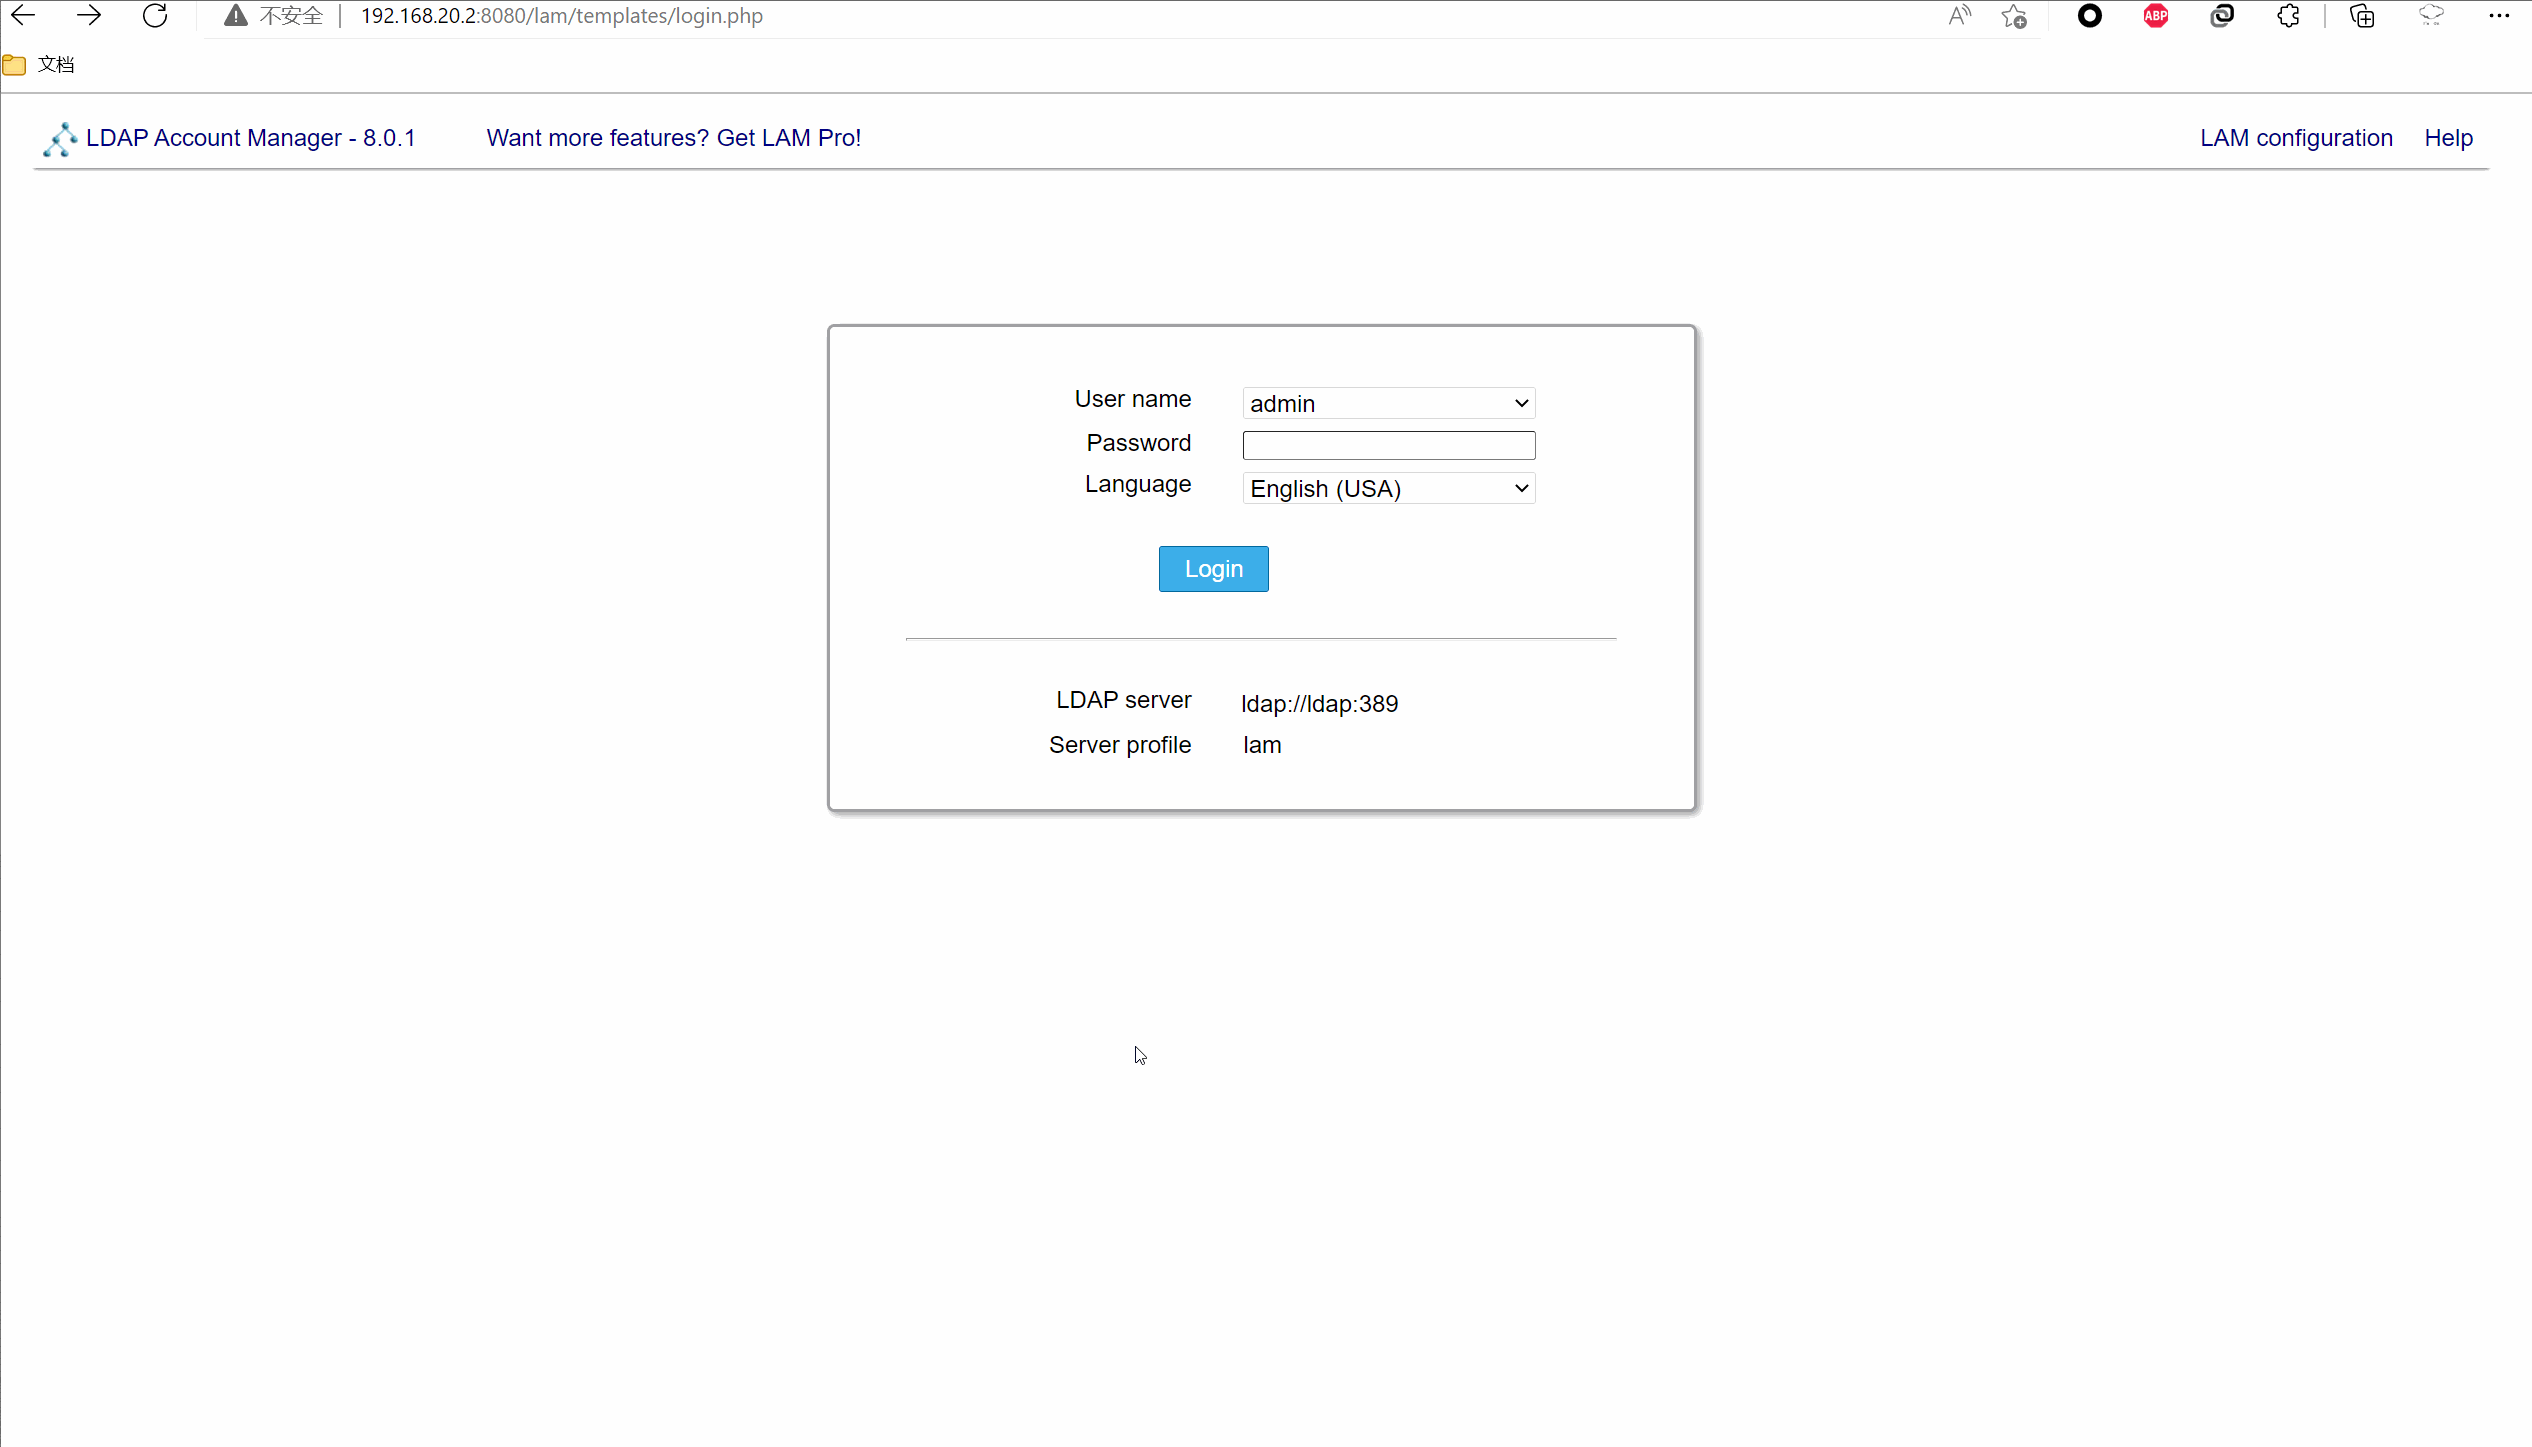Click the LDAP Account Manager logo icon

(x=60, y=139)
